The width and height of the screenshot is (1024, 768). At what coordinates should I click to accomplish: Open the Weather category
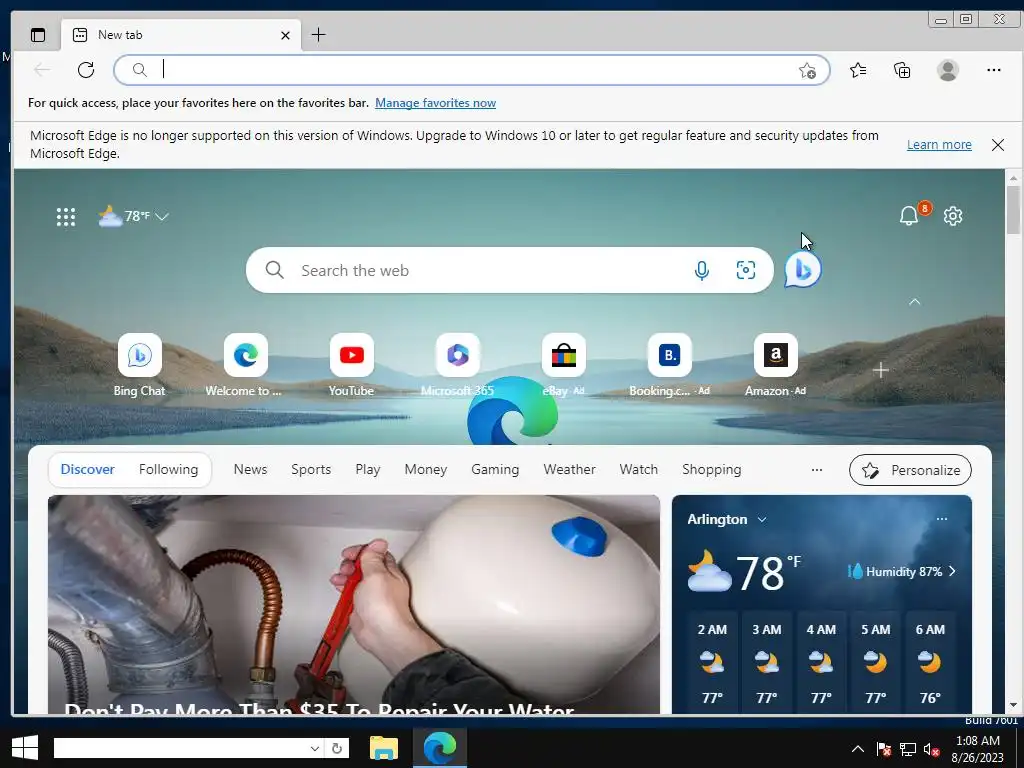(x=569, y=470)
